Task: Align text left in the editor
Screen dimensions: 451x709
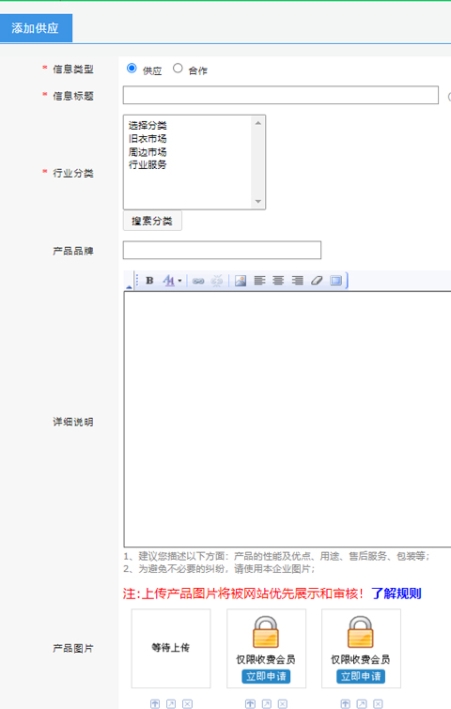Action: click(259, 281)
